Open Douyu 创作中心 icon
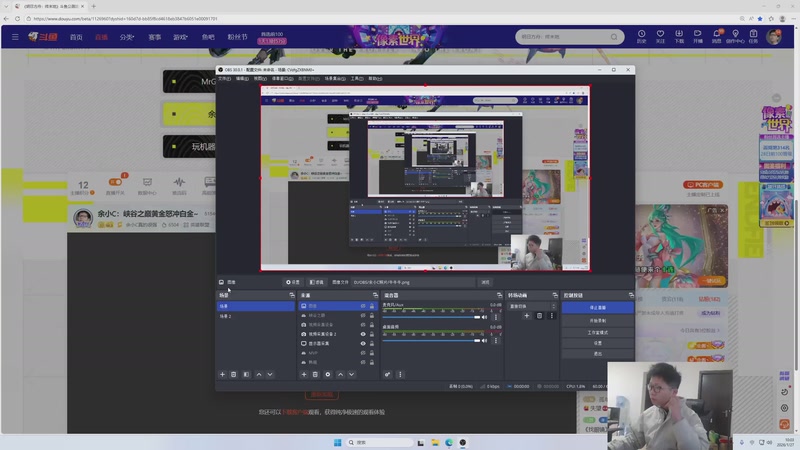Viewport: 800px width, 450px height. [x=735, y=36]
